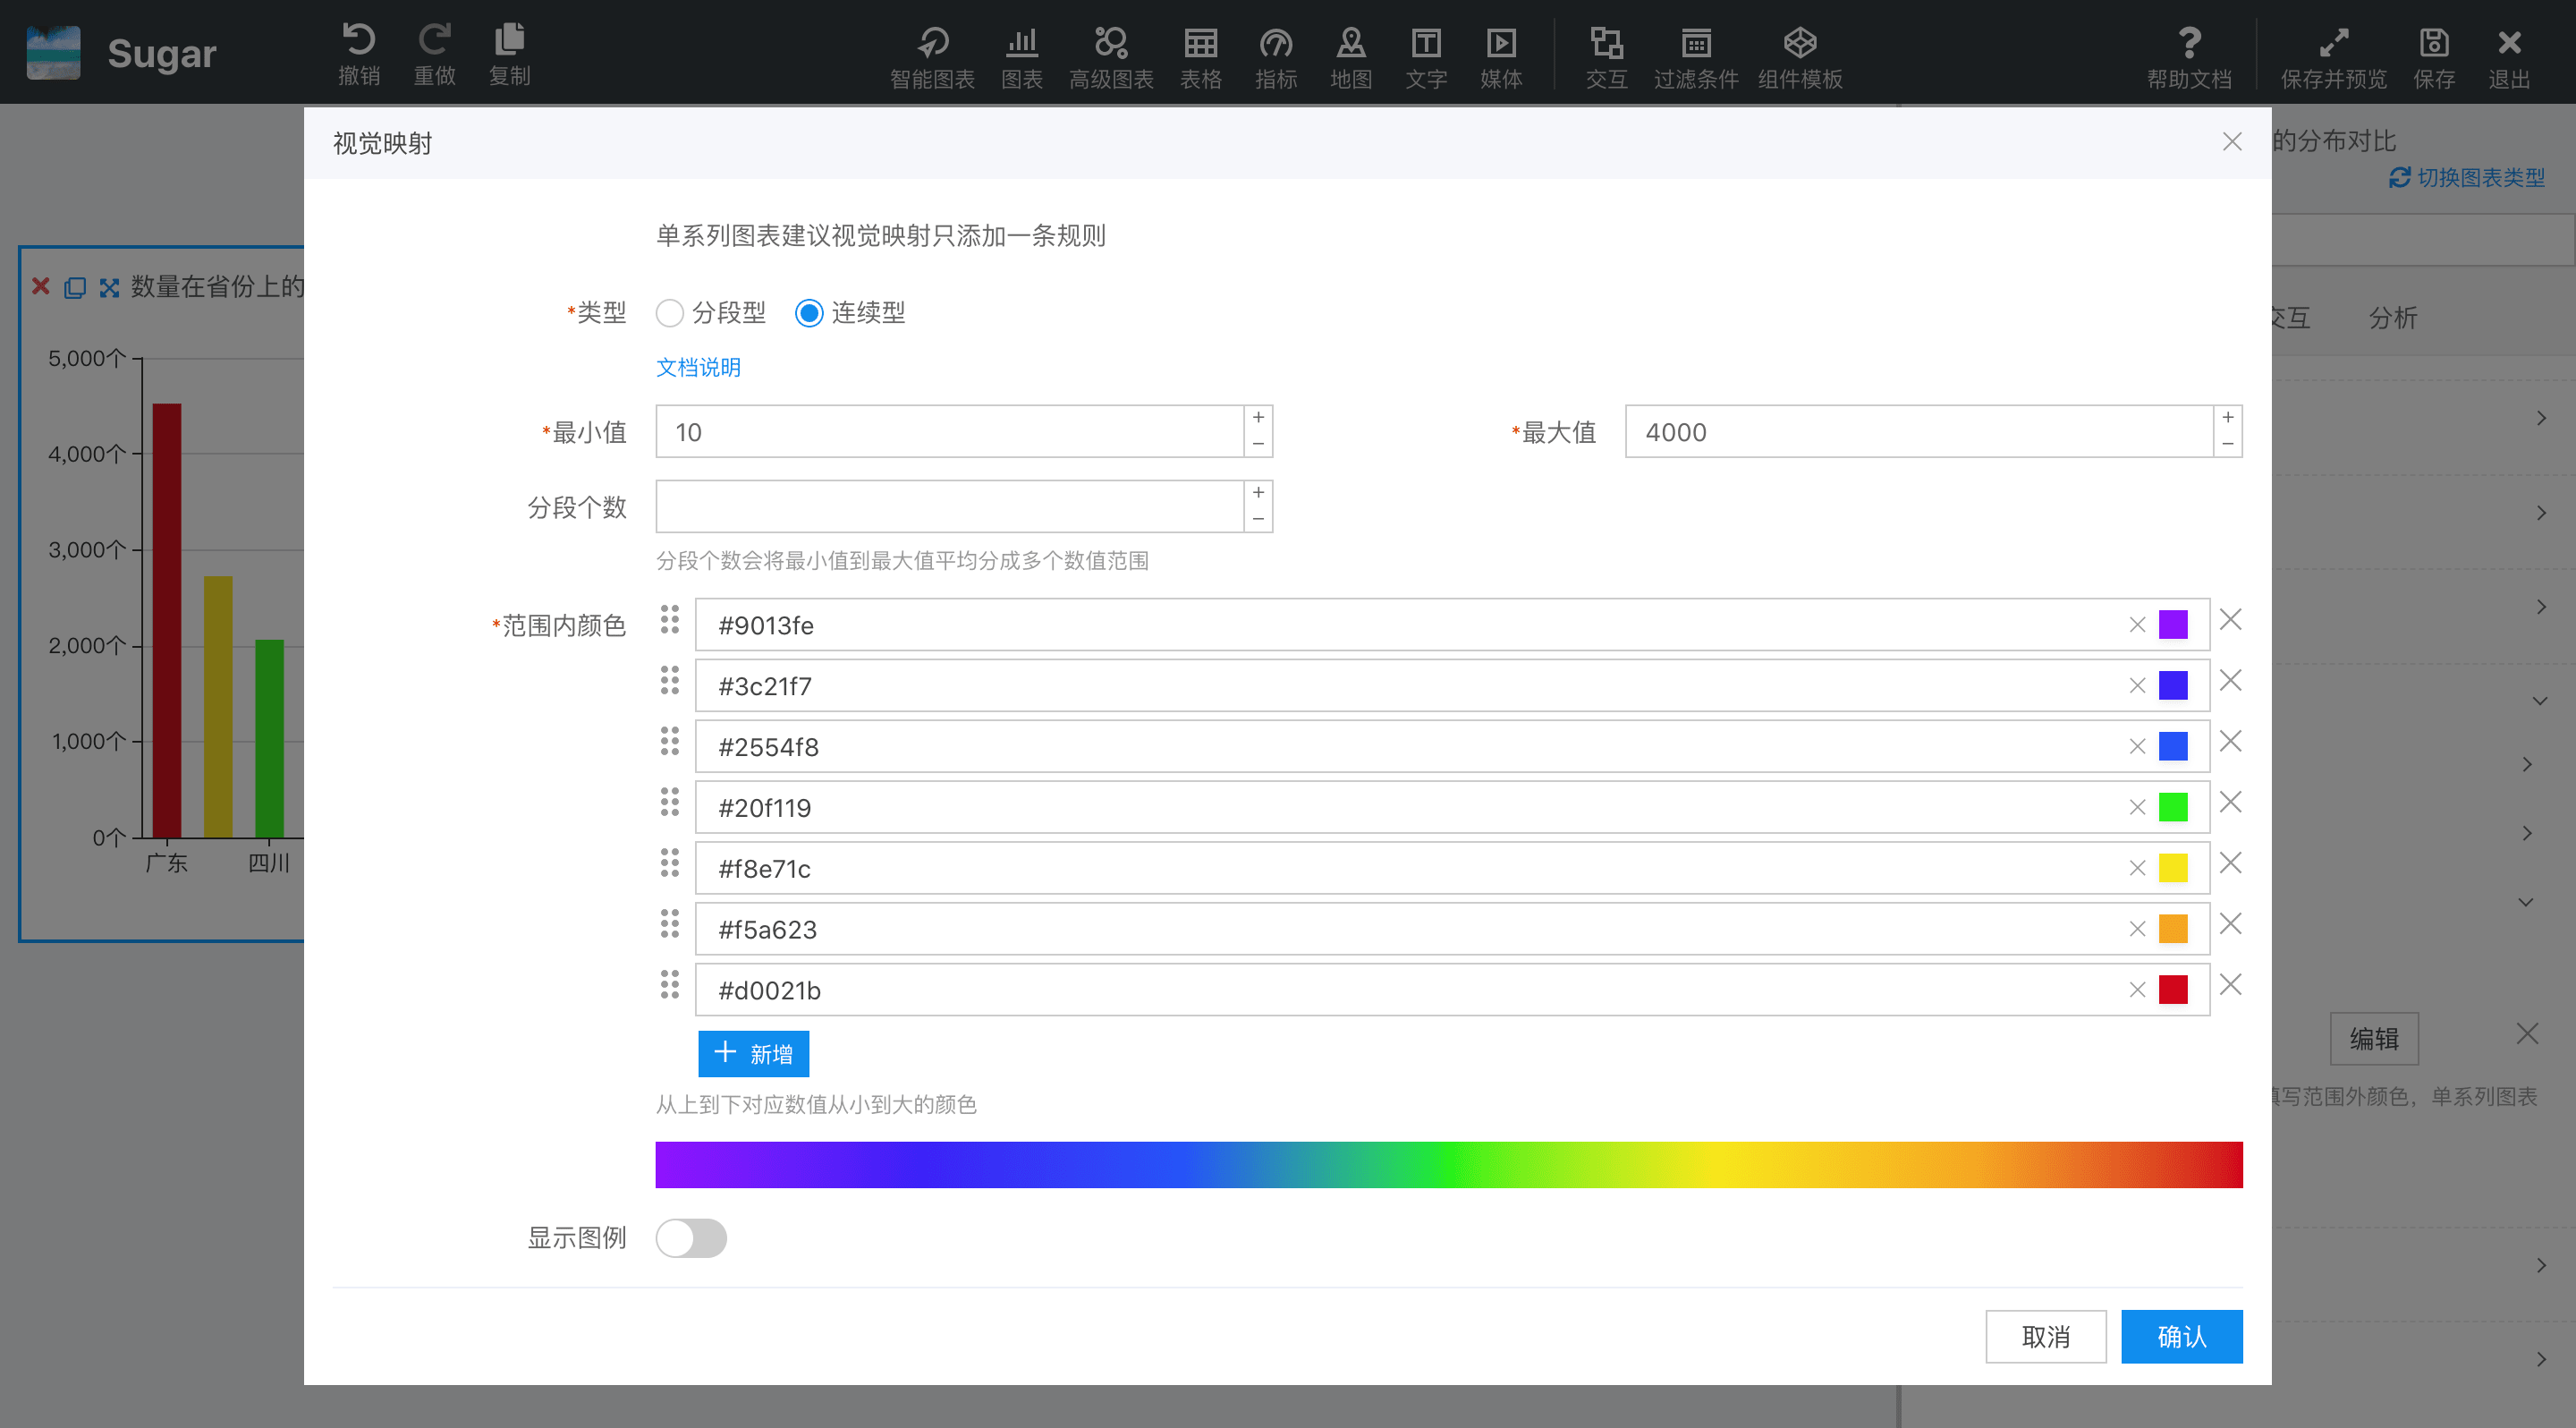Click the 帮助文档 help icon

pyautogui.click(x=2188, y=43)
